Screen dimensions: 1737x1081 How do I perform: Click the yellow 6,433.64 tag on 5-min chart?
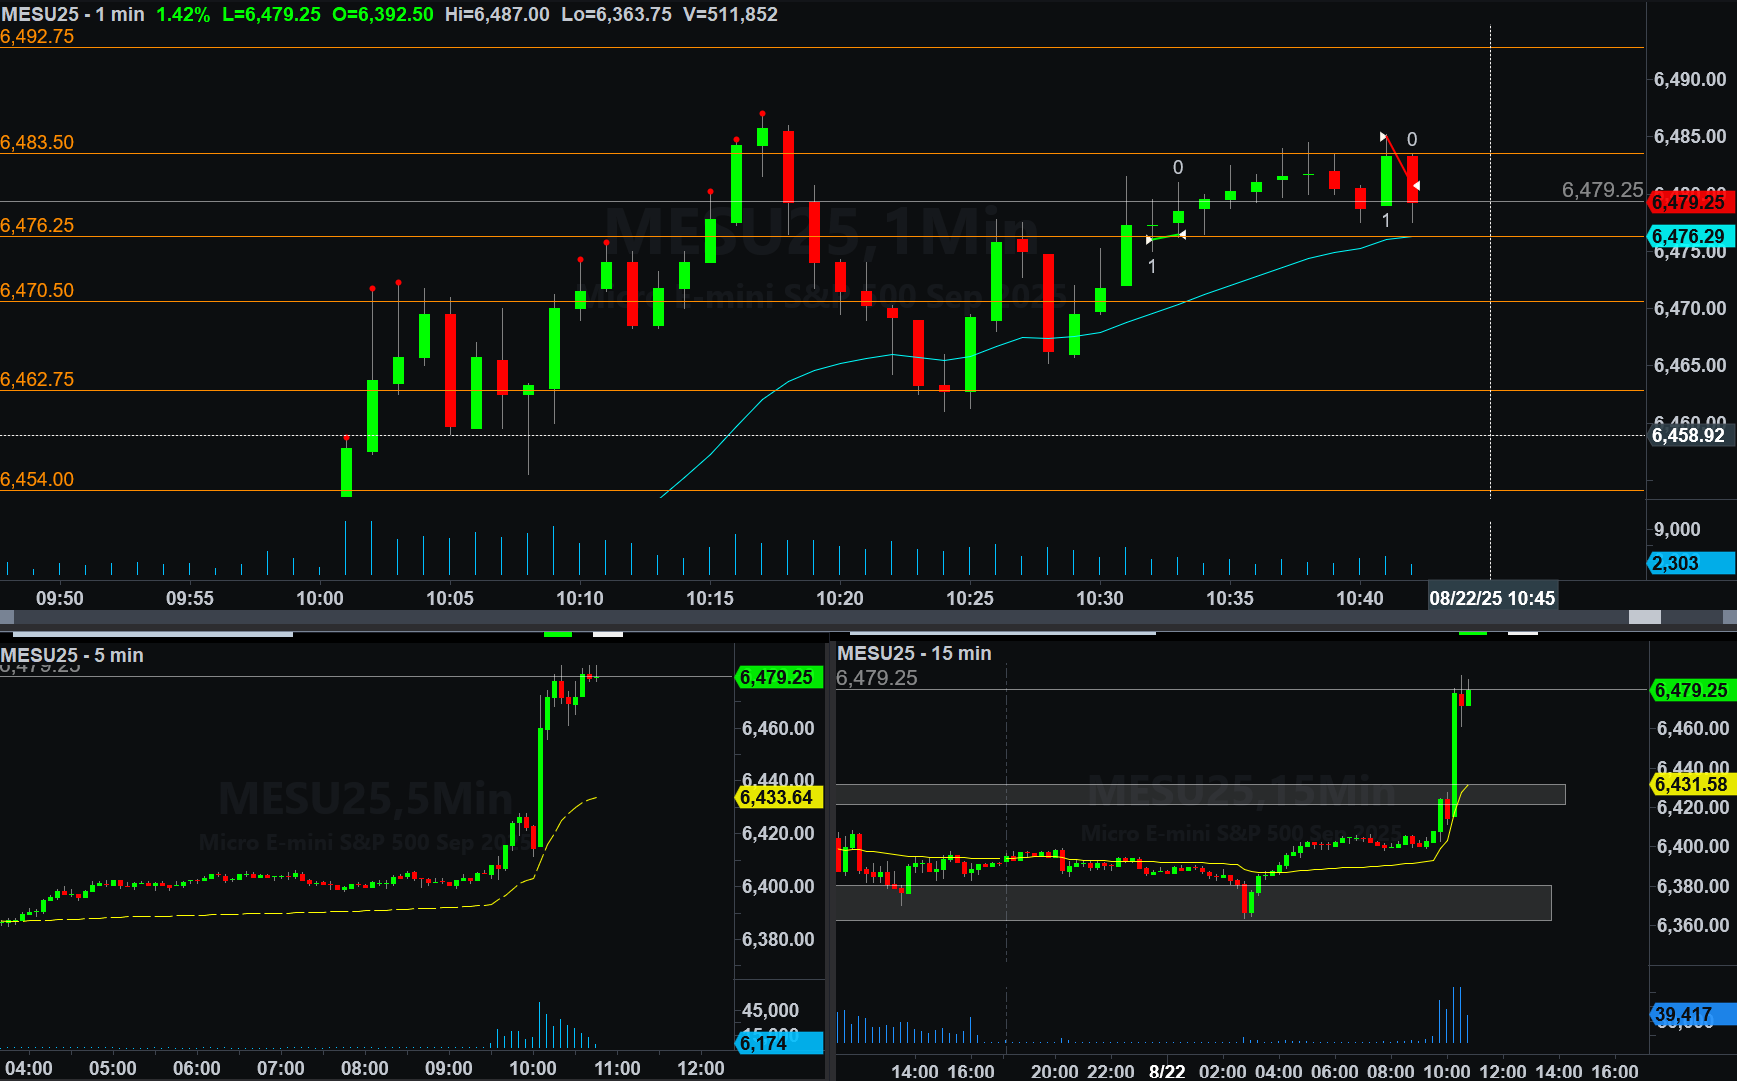point(778,797)
